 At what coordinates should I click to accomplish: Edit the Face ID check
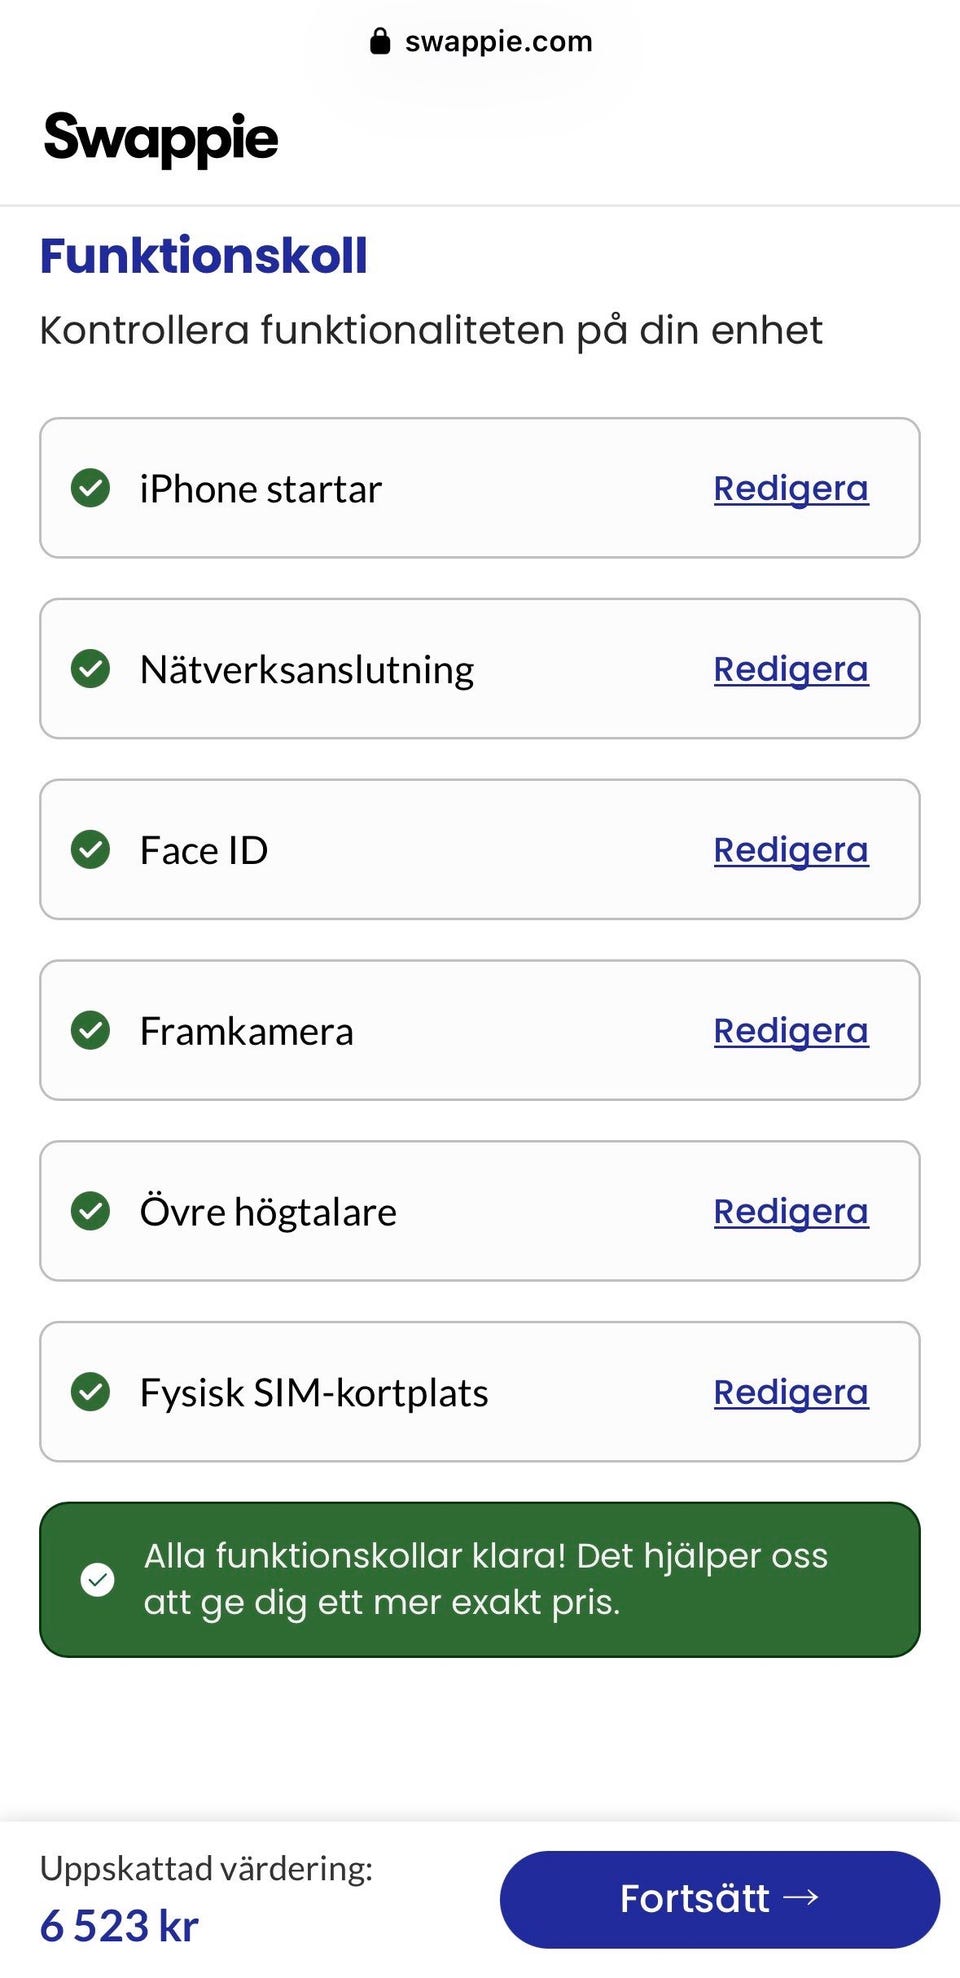pyautogui.click(x=791, y=851)
